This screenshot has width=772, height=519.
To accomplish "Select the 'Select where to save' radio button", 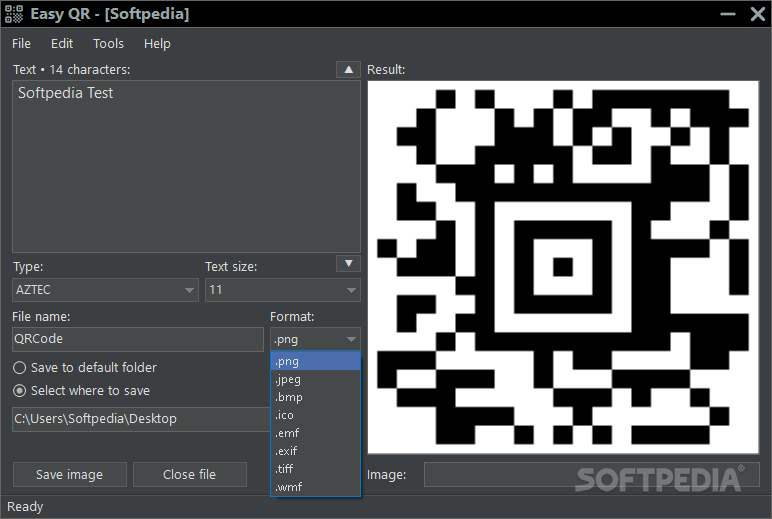I will coord(20,391).
